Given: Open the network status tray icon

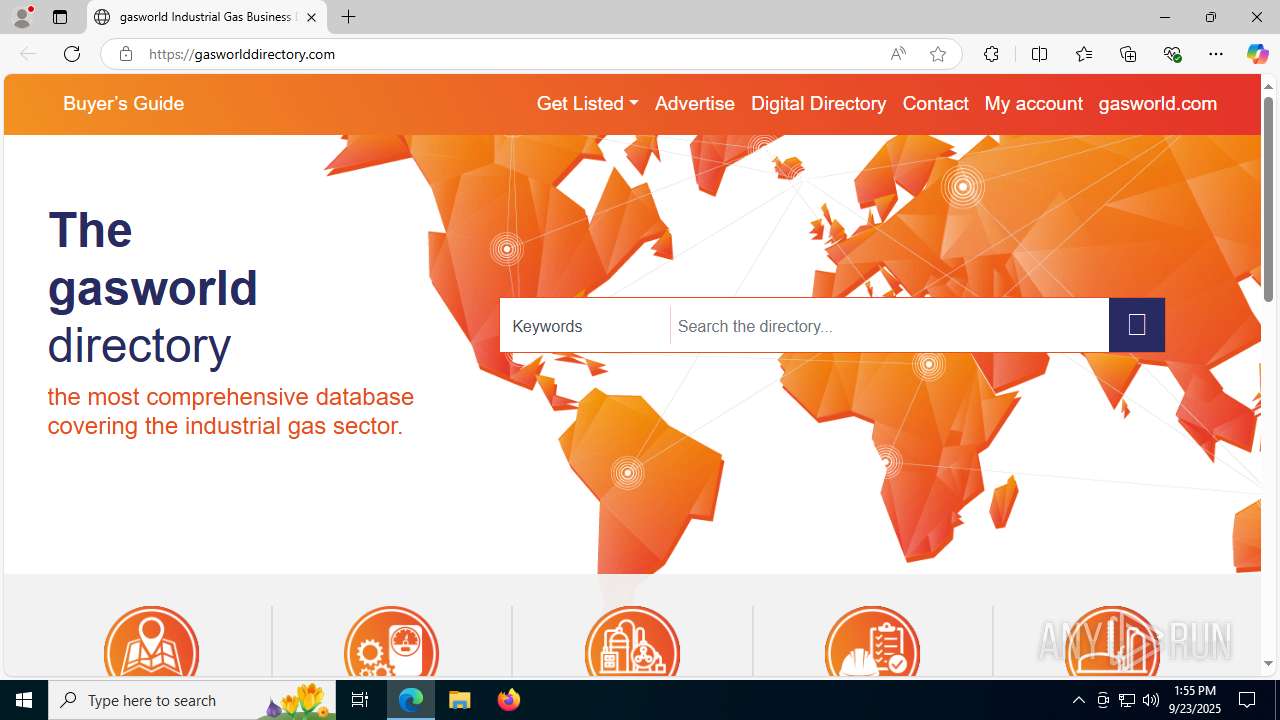Looking at the screenshot, I should pyautogui.click(x=1127, y=700).
